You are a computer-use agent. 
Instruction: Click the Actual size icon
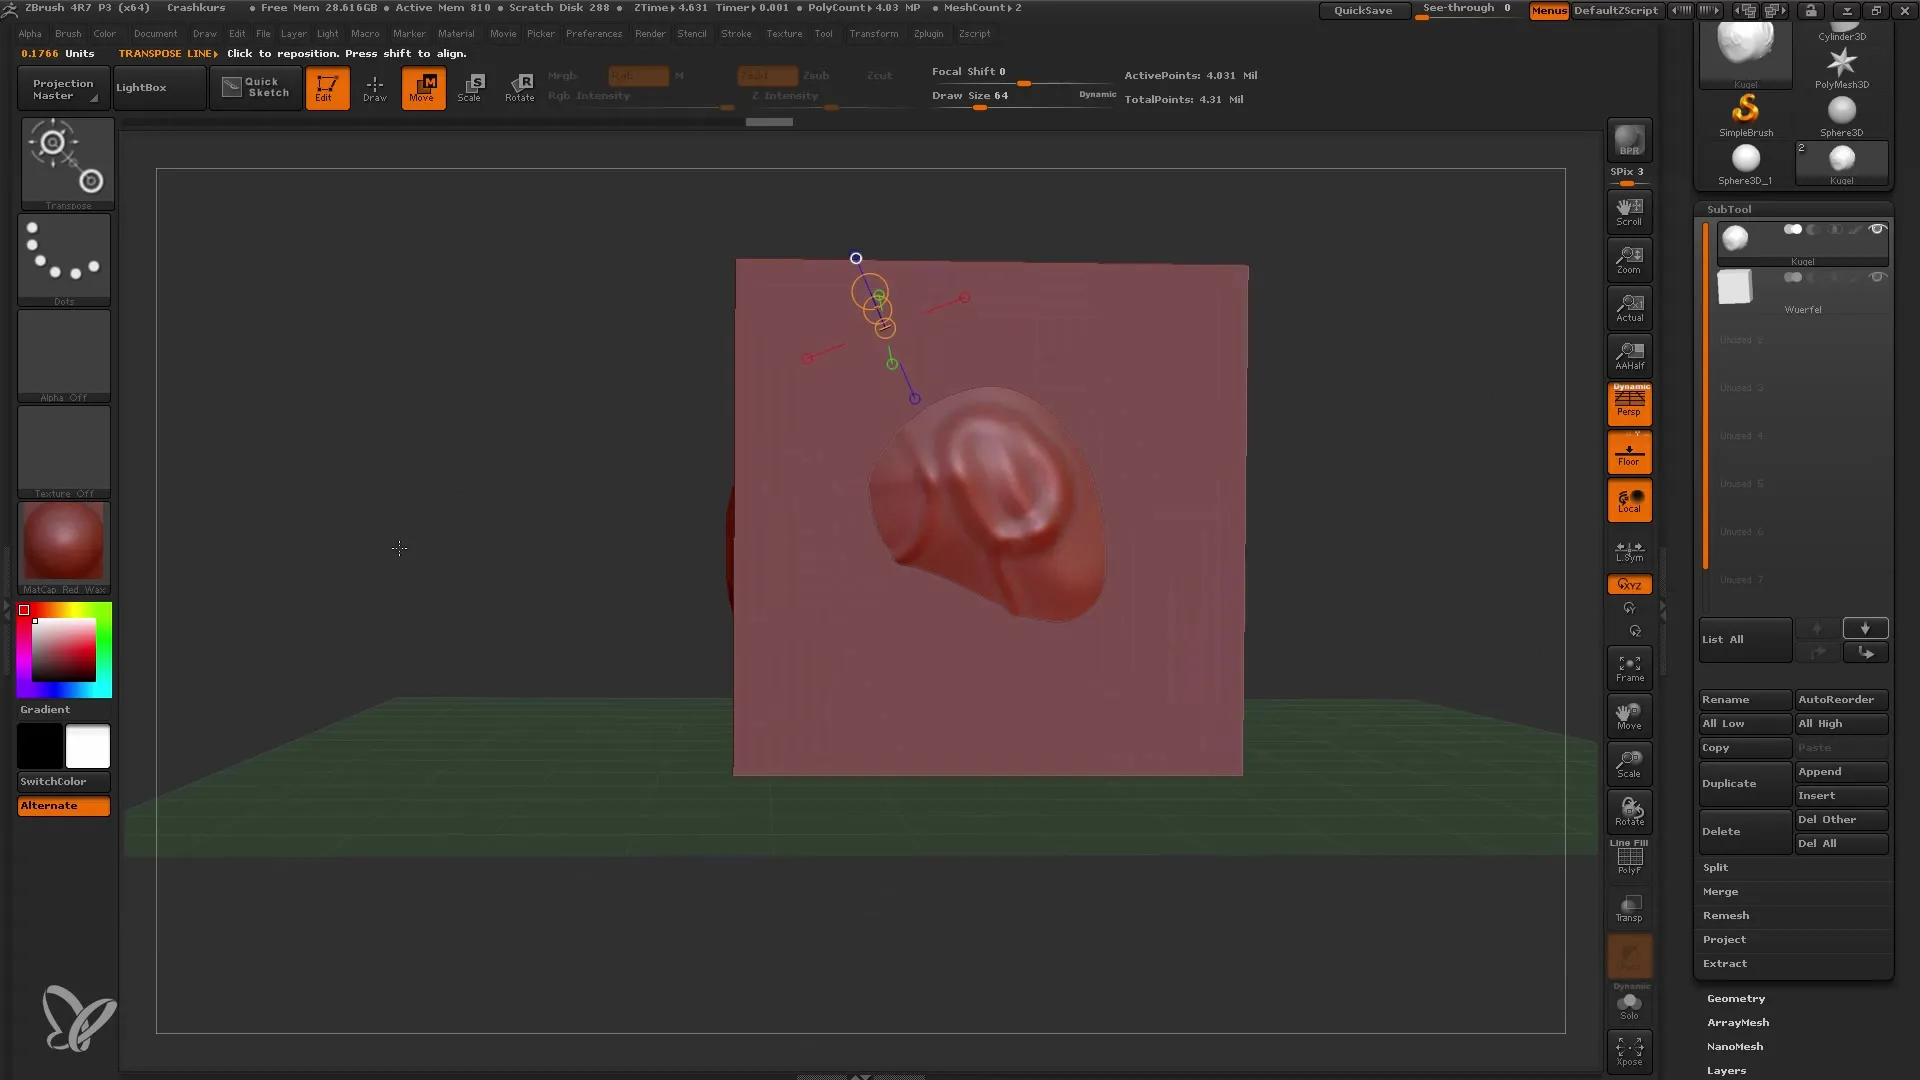pyautogui.click(x=1629, y=307)
